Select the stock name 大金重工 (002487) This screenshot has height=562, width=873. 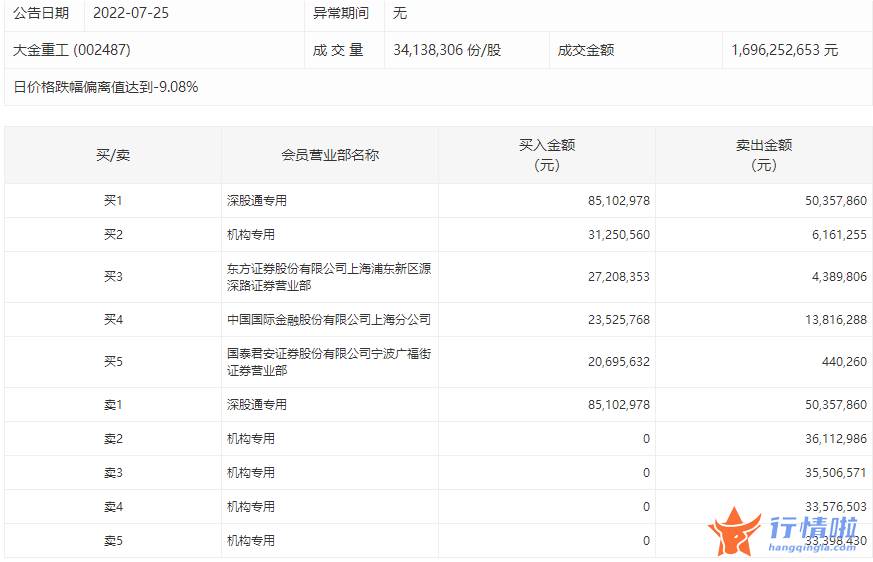pyautogui.click(x=72, y=50)
